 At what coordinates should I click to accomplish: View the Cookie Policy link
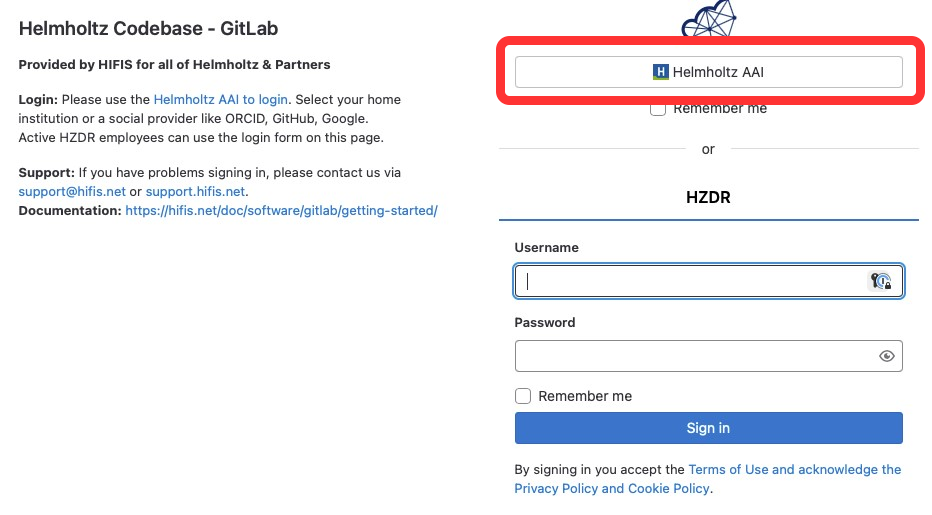point(669,488)
